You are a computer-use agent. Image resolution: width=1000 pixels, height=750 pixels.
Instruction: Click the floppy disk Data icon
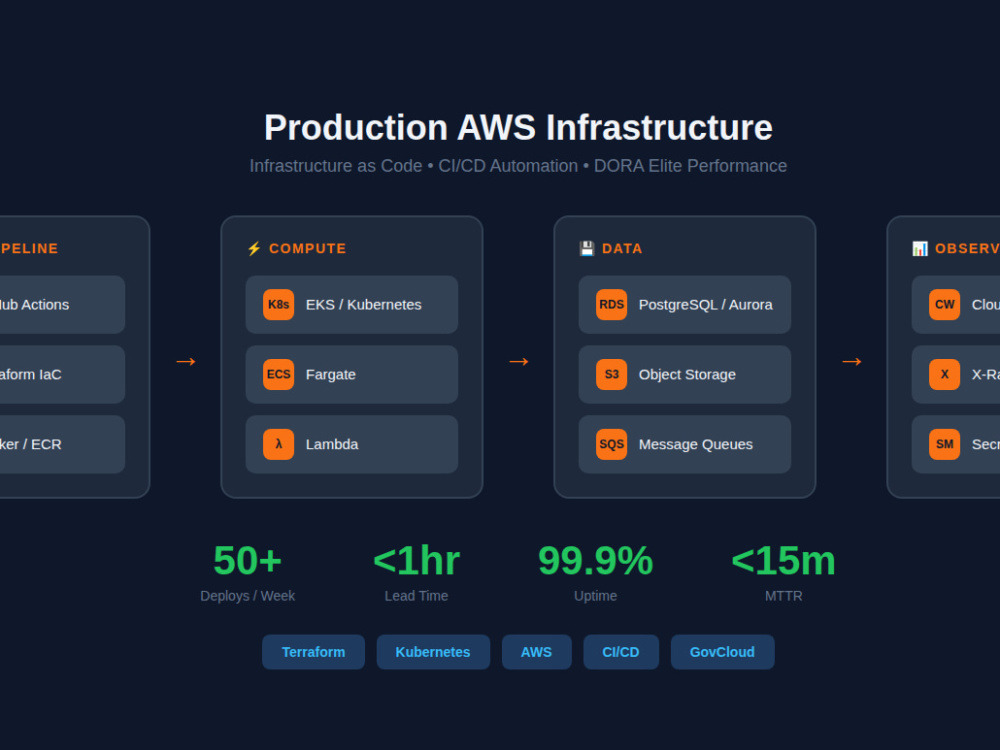click(587, 249)
